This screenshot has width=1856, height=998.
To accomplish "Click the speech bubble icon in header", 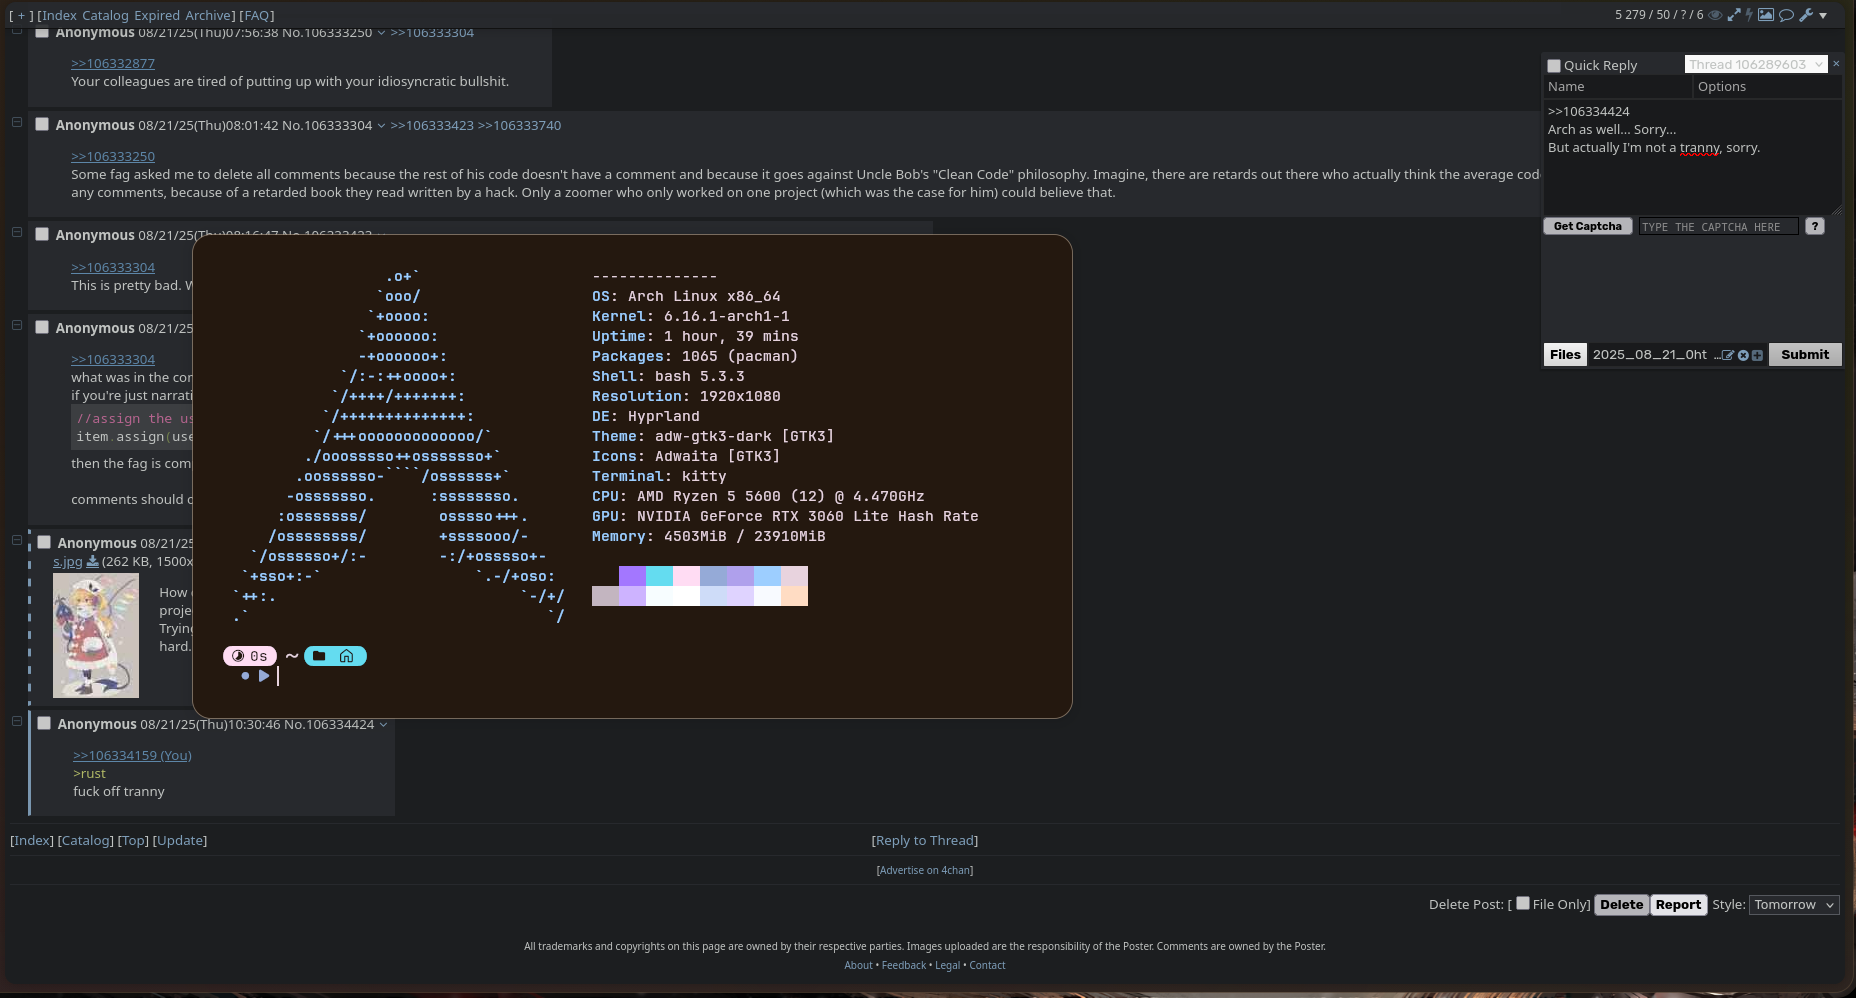I will pyautogui.click(x=1786, y=15).
